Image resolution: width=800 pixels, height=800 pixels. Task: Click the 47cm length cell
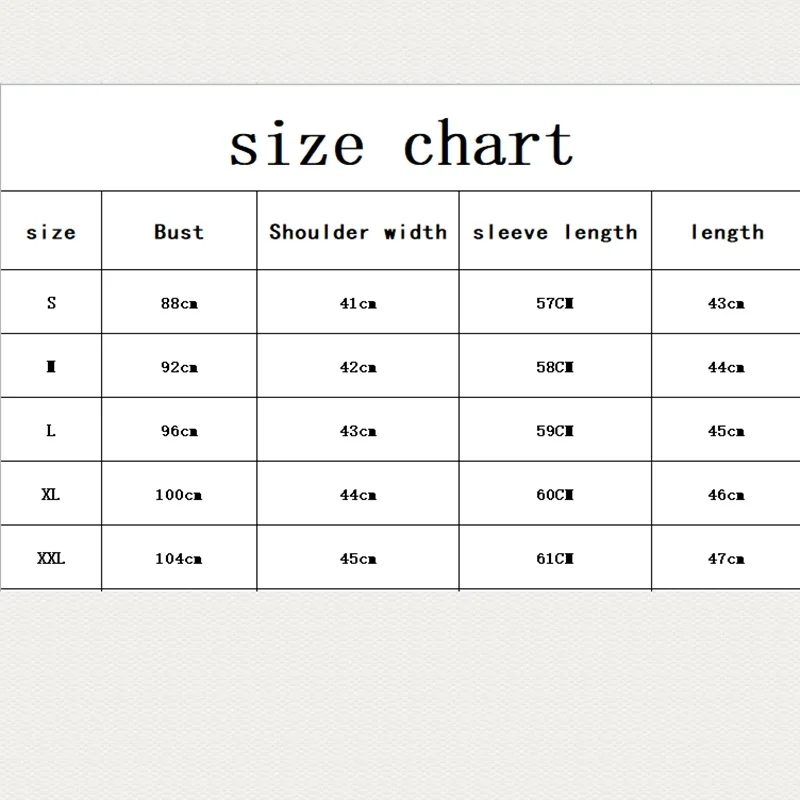click(726, 558)
